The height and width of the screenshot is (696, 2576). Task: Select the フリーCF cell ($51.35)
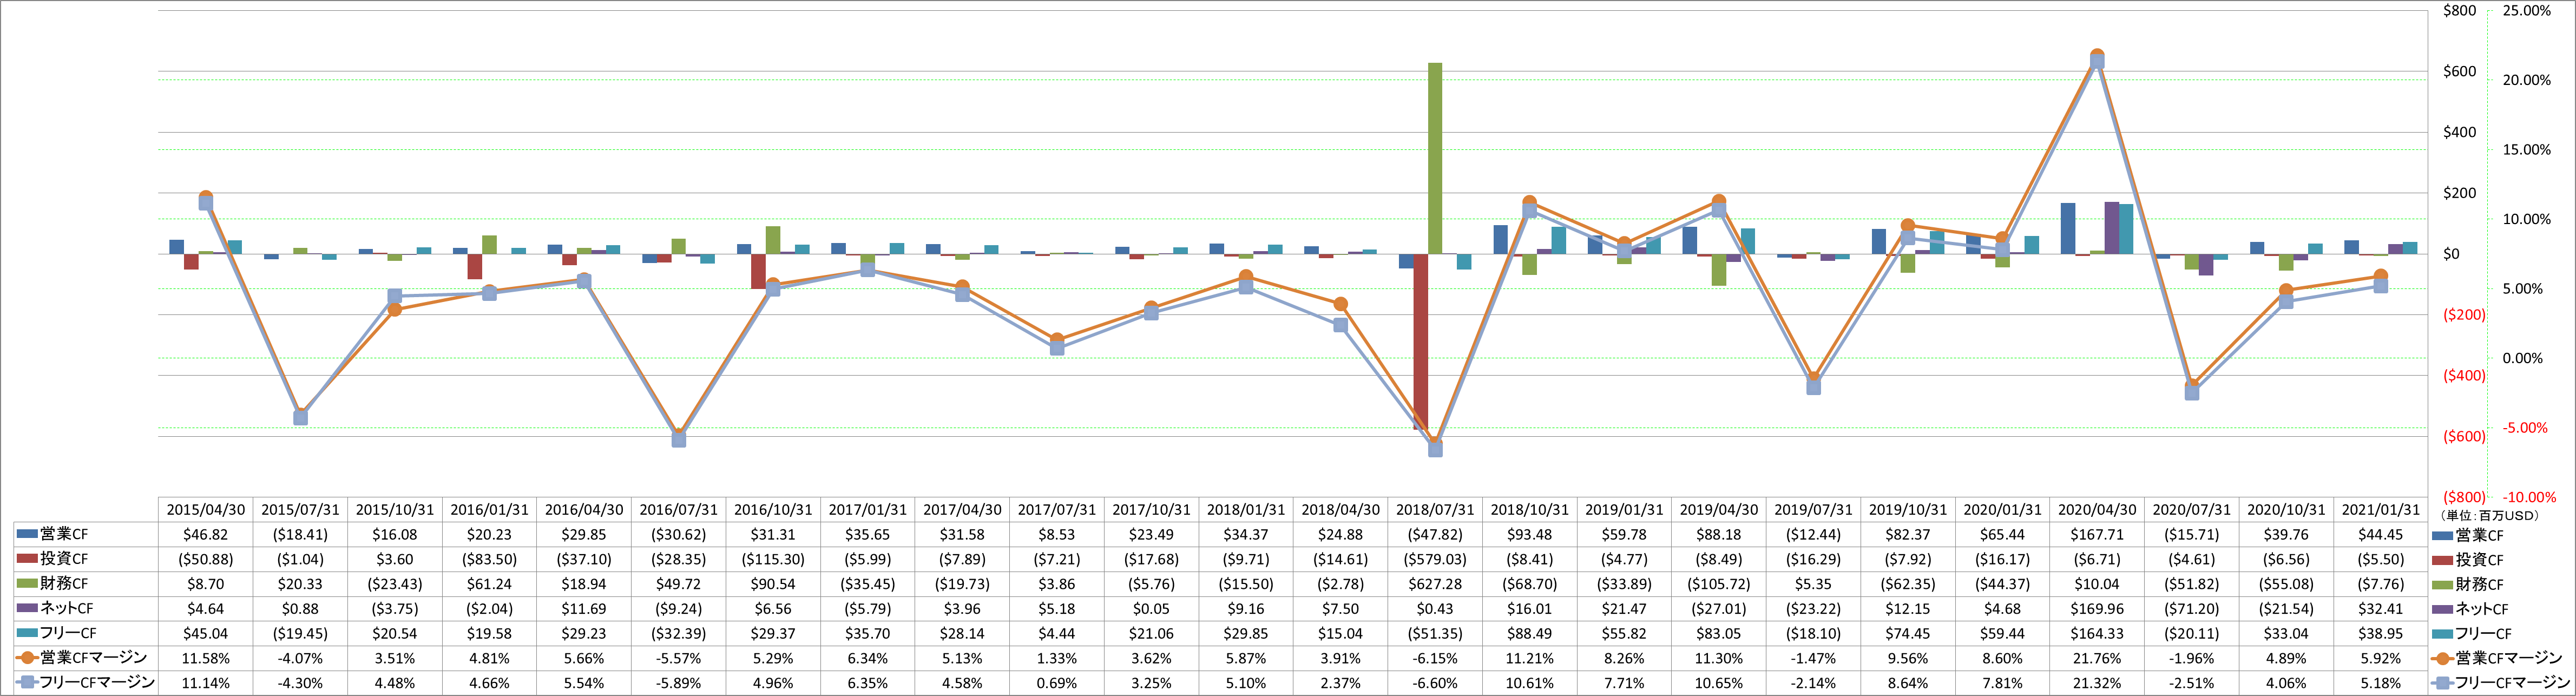1435,633
